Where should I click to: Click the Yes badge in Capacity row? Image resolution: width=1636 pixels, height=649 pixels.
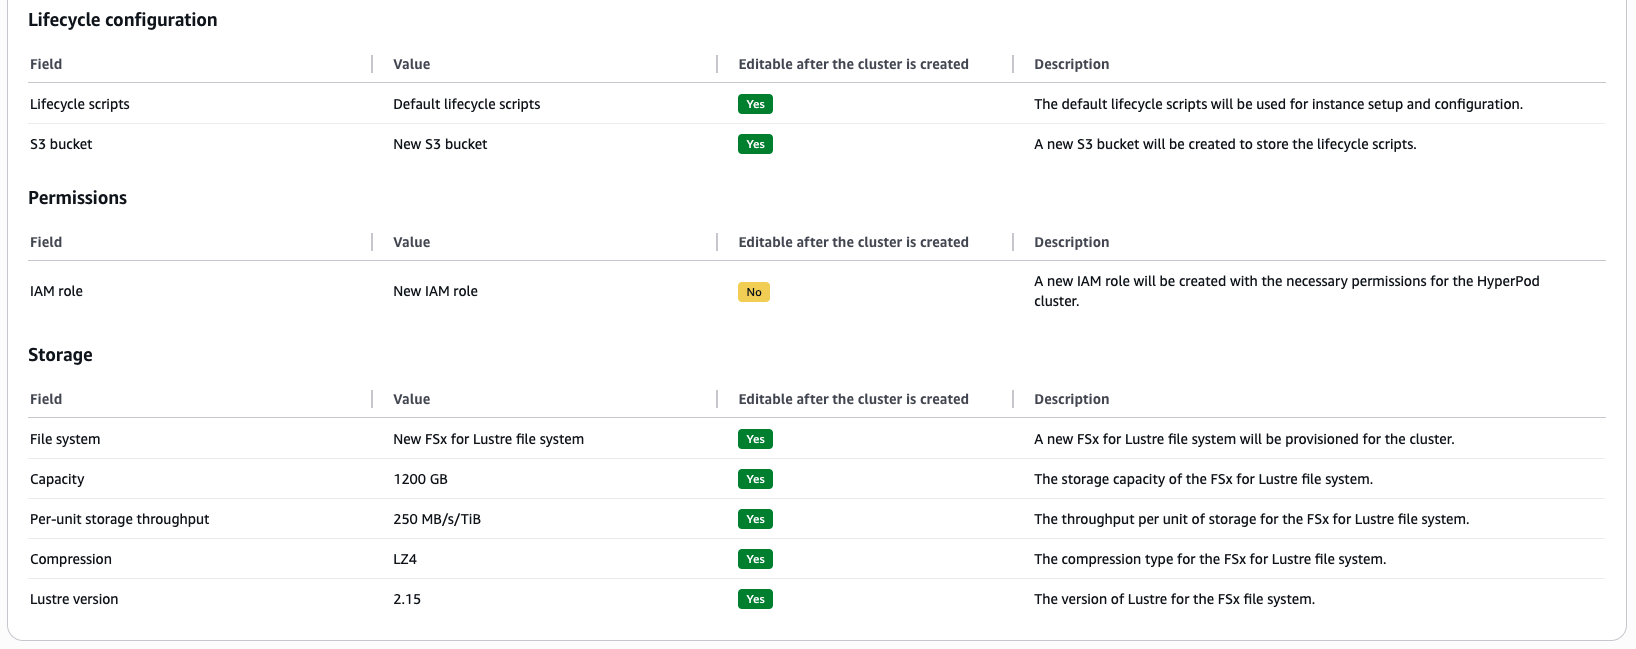(x=755, y=479)
